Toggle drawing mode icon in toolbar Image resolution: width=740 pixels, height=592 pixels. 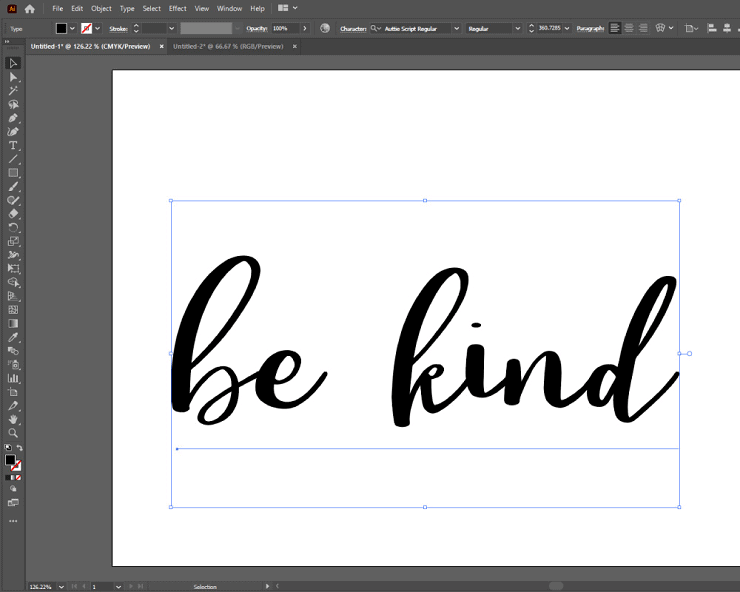click(x=13, y=489)
